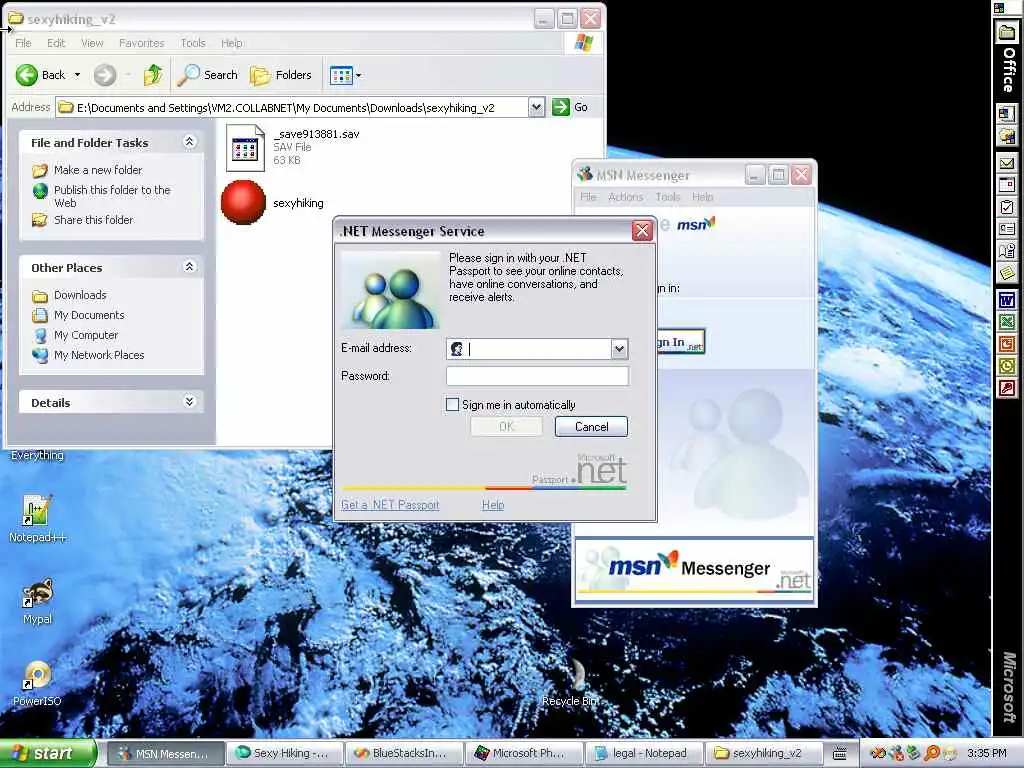Screen dimensions: 1024x768
Task: Collapse the Other Places panel
Action: click(x=189, y=266)
